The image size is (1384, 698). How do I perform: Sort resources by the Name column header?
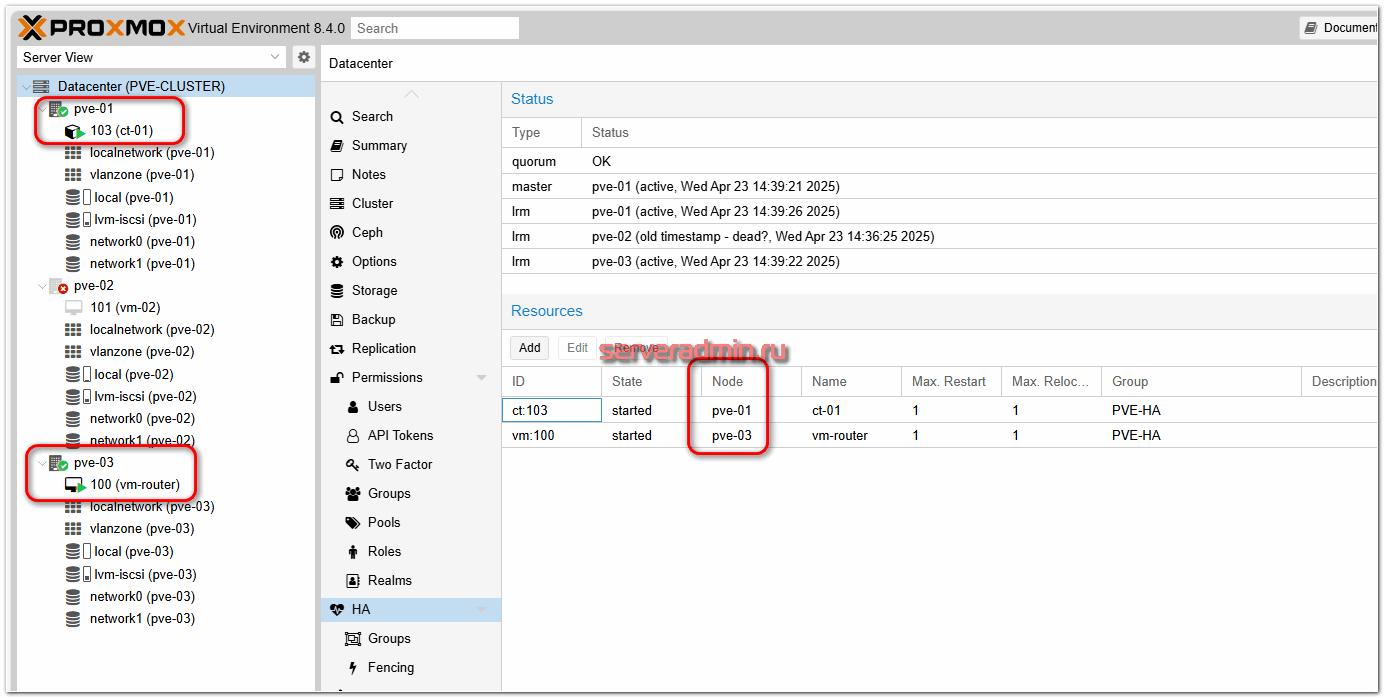(851, 381)
